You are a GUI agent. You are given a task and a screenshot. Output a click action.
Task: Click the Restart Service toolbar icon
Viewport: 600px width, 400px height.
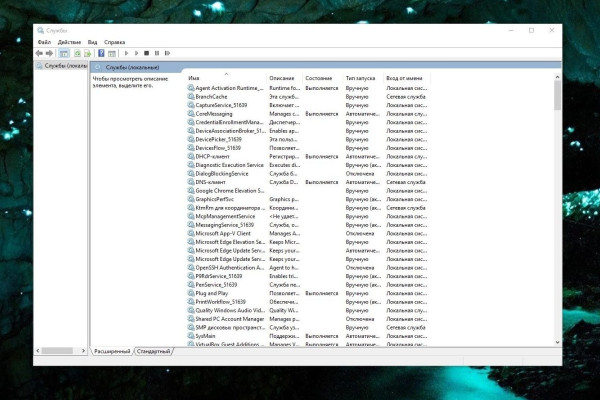167,53
